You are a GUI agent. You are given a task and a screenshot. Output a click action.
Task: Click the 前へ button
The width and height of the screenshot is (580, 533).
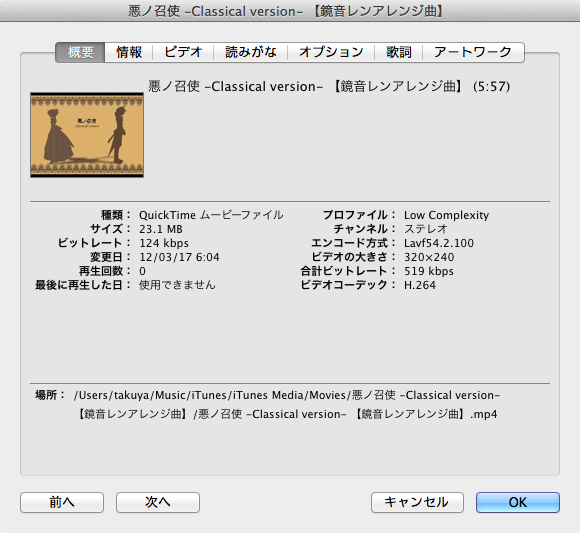click(x=62, y=502)
